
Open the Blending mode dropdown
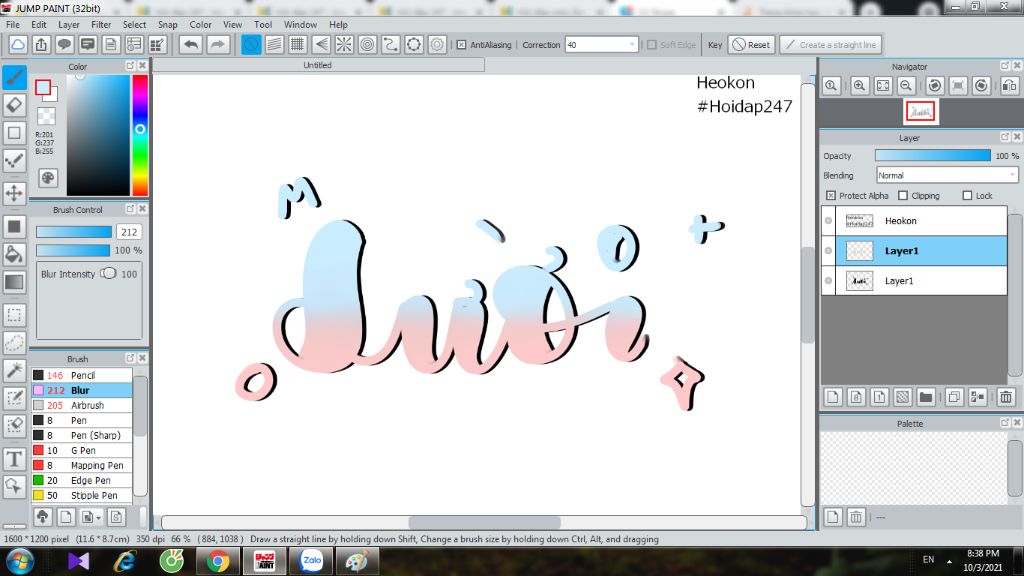point(1012,175)
